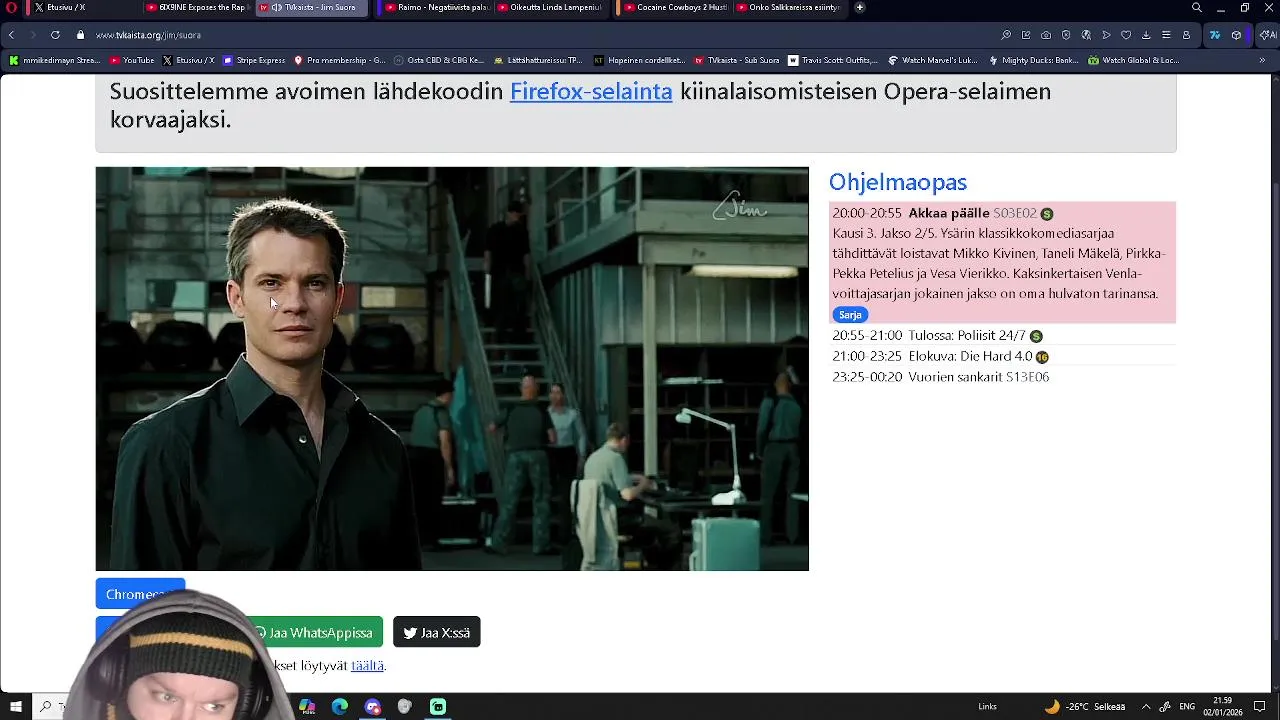1280x720 pixels.
Task: Click the Jim live video player
Action: [452, 369]
